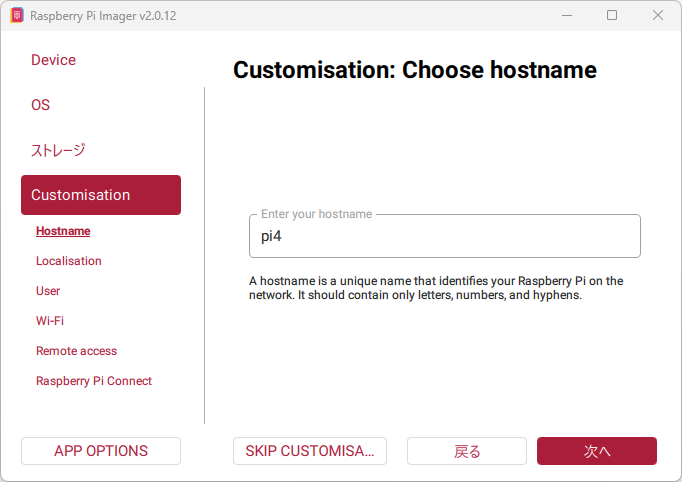
Task: Open the Localisation sub-step
Action: tap(69, 261)
